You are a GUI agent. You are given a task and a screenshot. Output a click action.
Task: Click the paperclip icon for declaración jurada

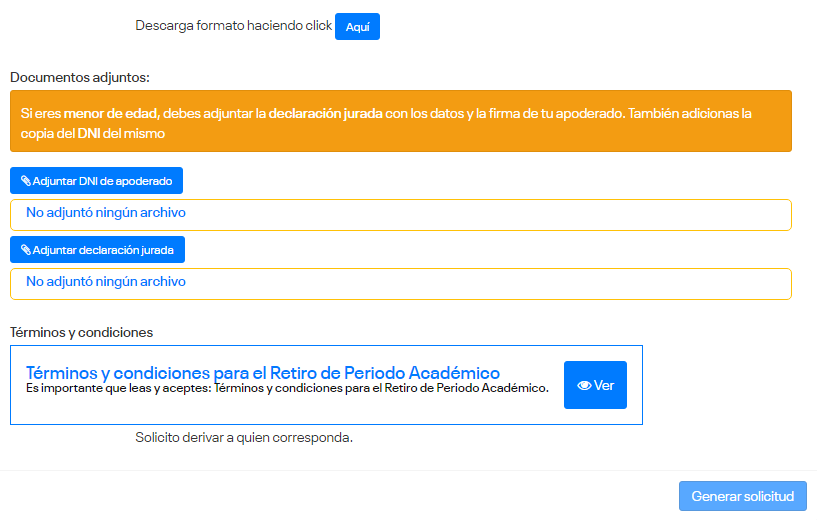click(25, 249)
